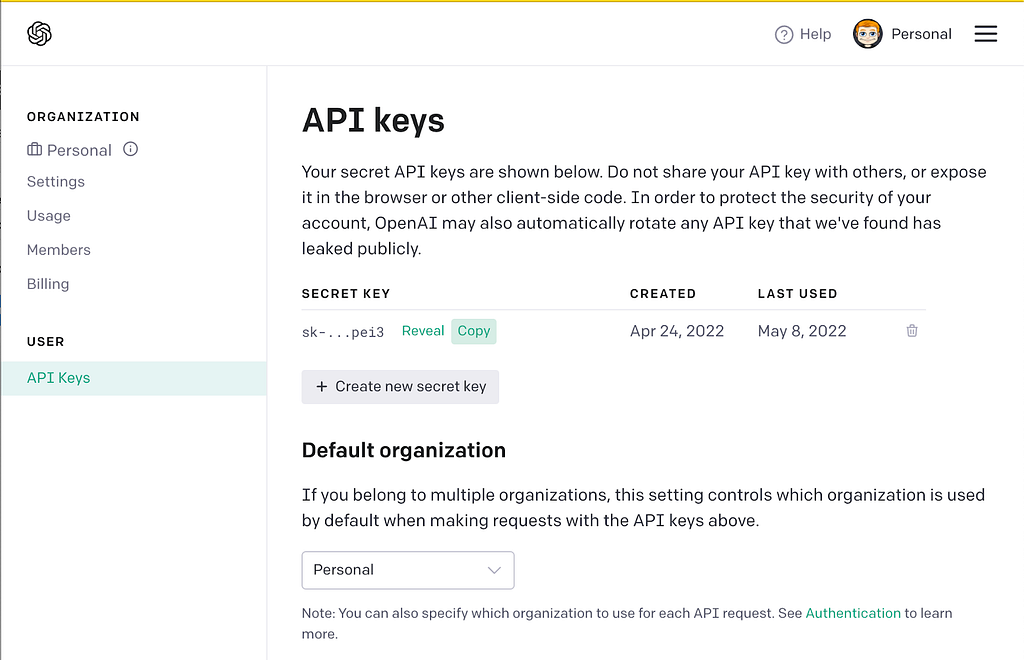Copy the sk-...pei3 secret key
The width and height of the screenshot is (1024, 660).
tap(473, 331)
